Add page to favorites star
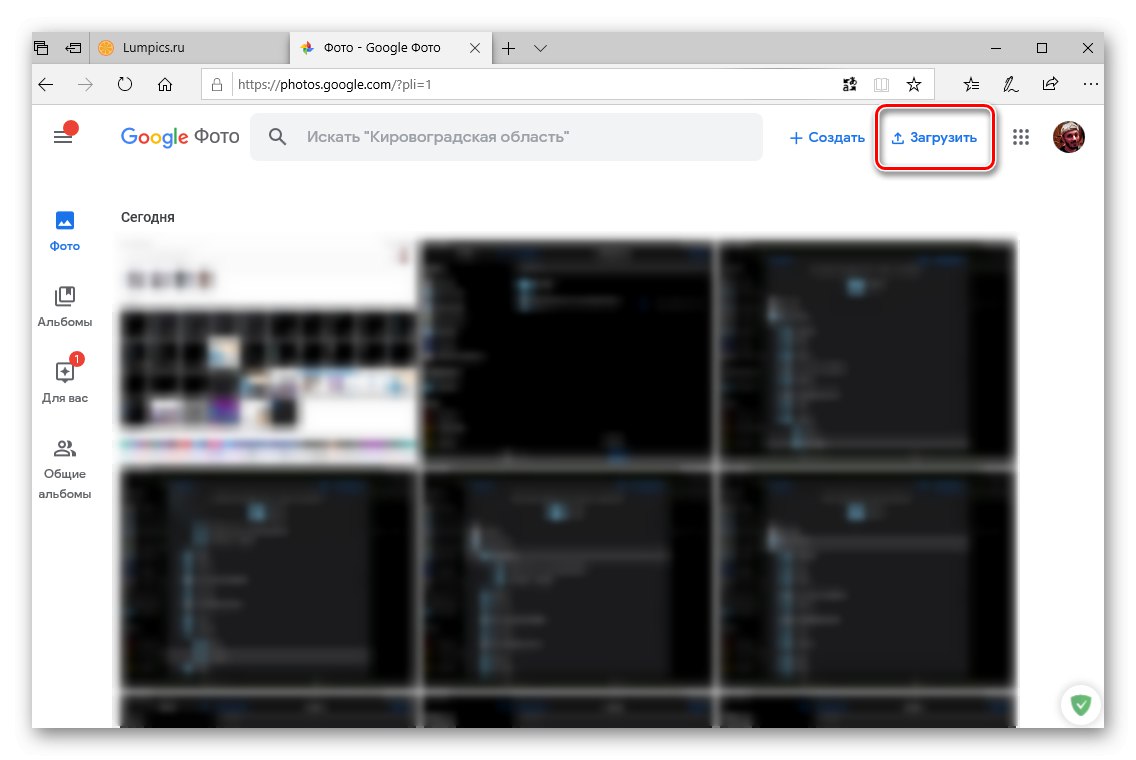The height and width of the screenshot is (760, 1136). (914, 85)
